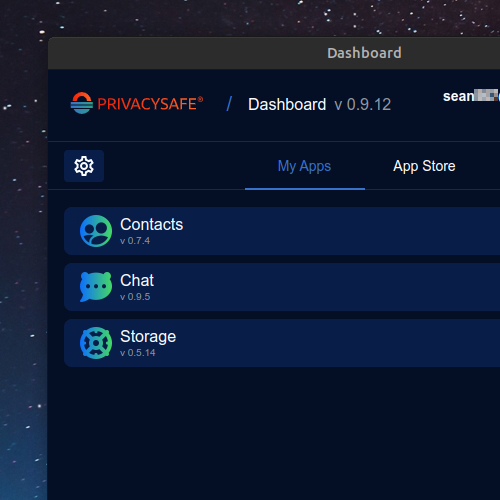This screenshot has height=500, width=500.
Task: Launch the Chat app row
Action: click(282, 287)
